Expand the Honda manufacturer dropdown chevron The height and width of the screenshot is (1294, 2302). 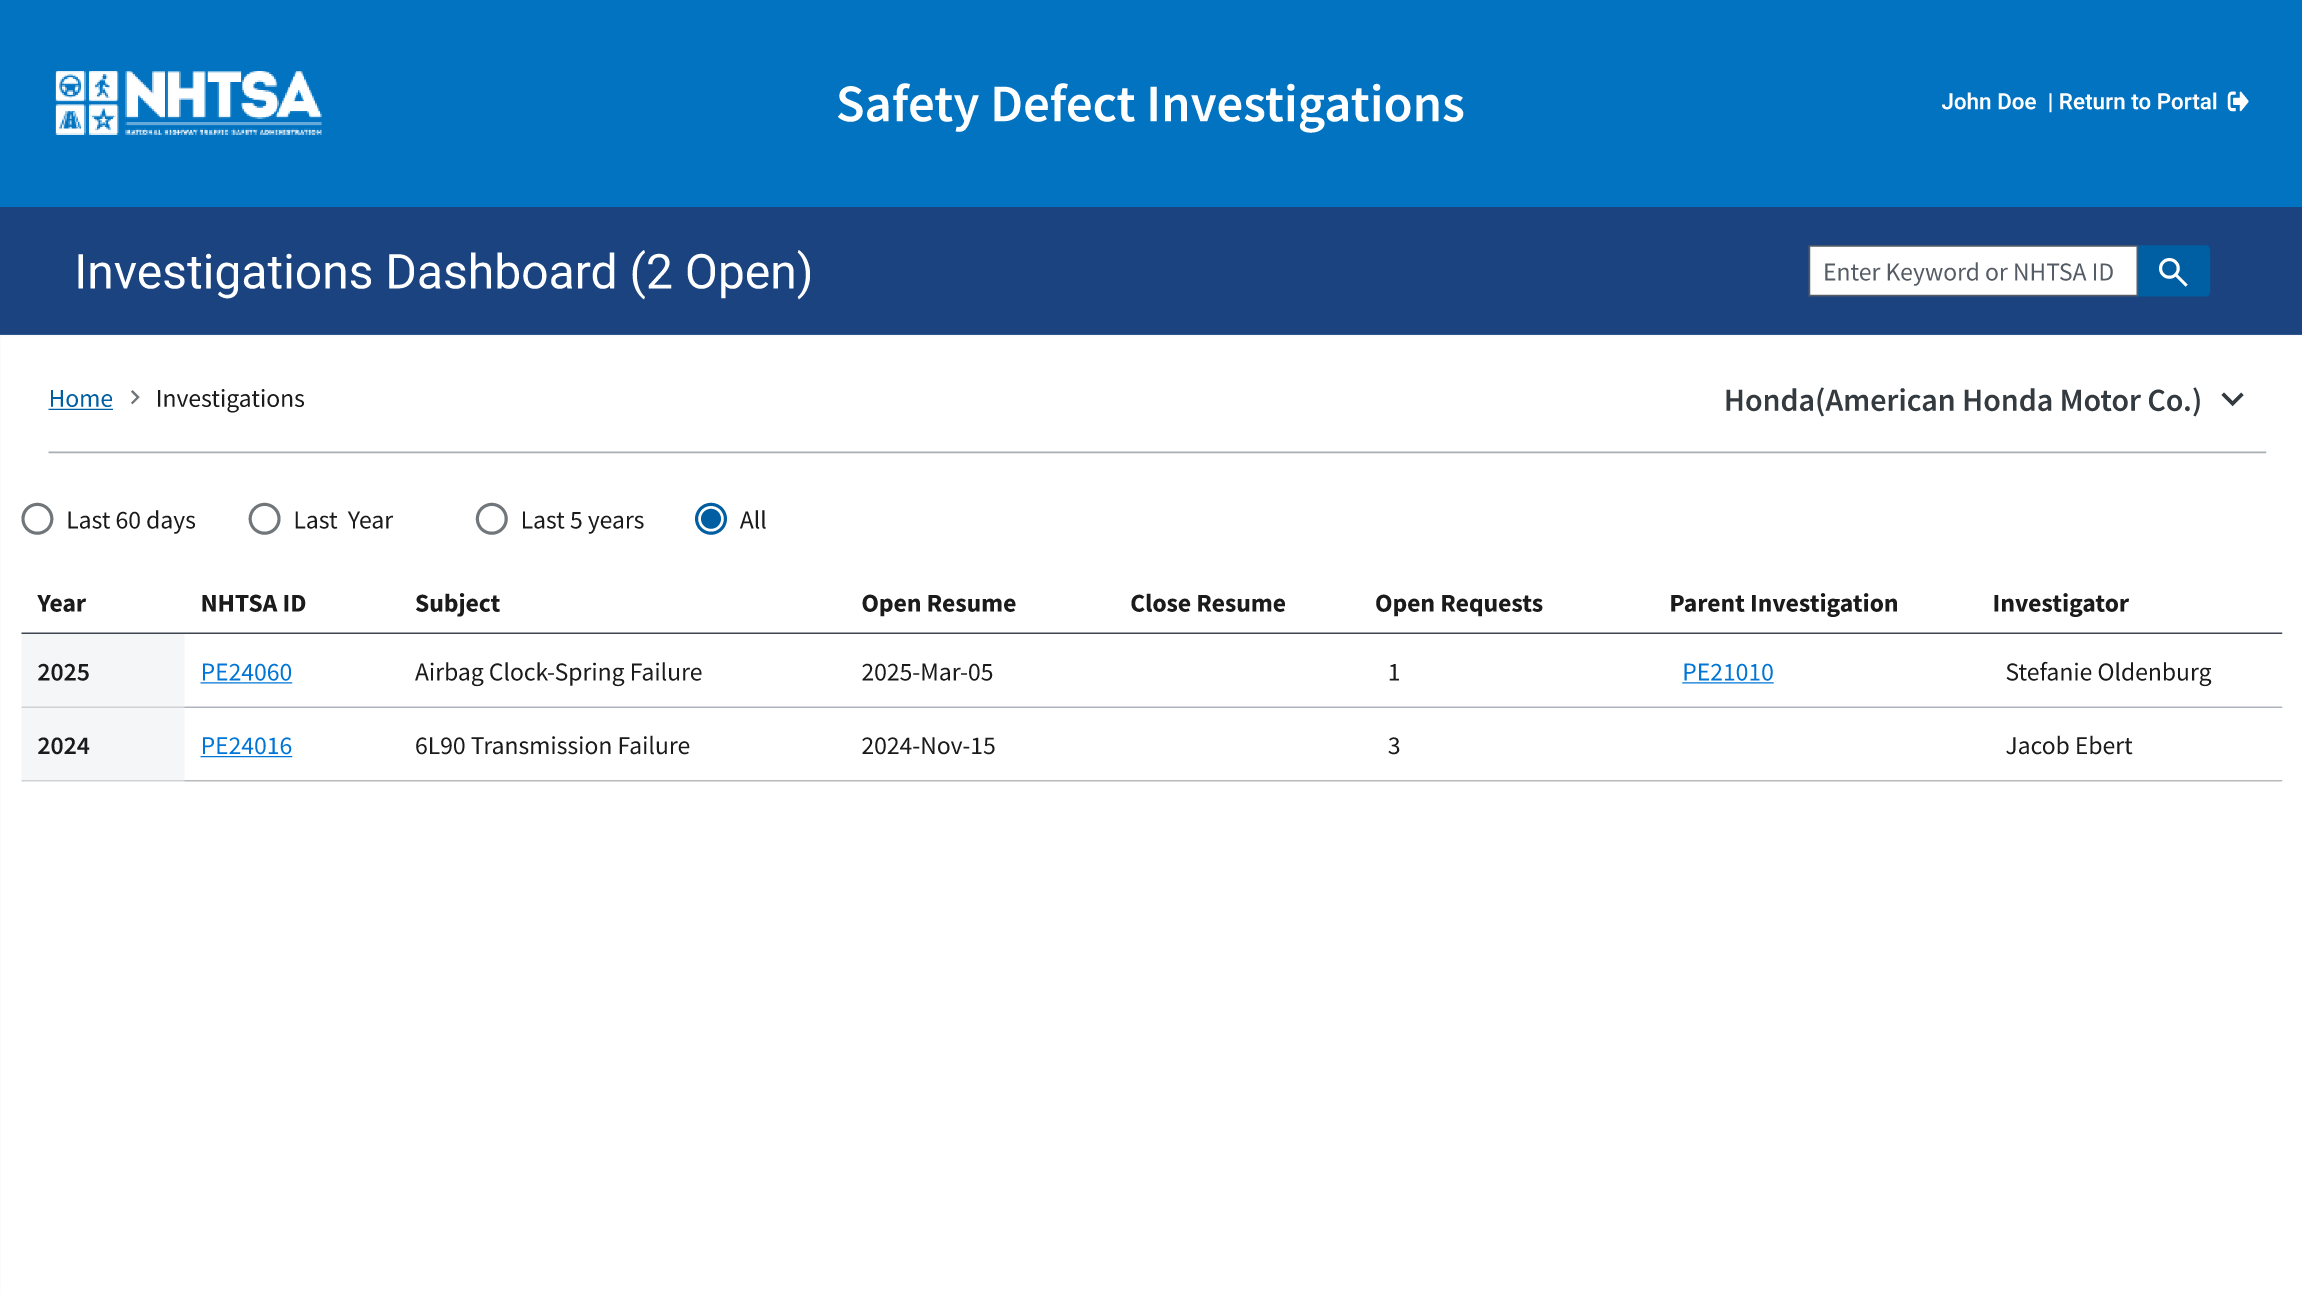pyautogui.click(x=2233, y=400)
